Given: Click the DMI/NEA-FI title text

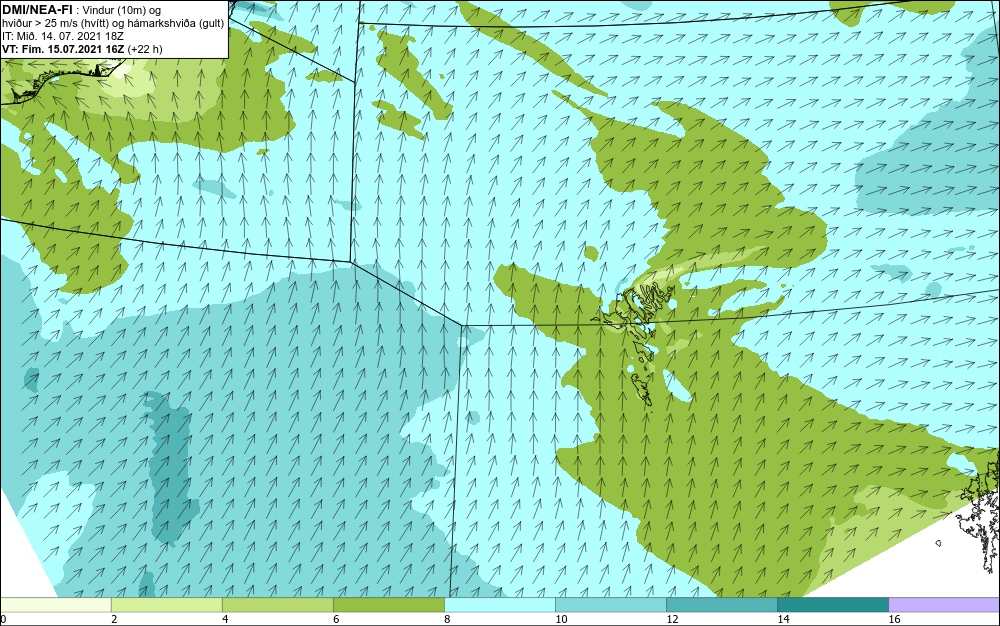Looking at the screenshot, I should pos(38,9).
